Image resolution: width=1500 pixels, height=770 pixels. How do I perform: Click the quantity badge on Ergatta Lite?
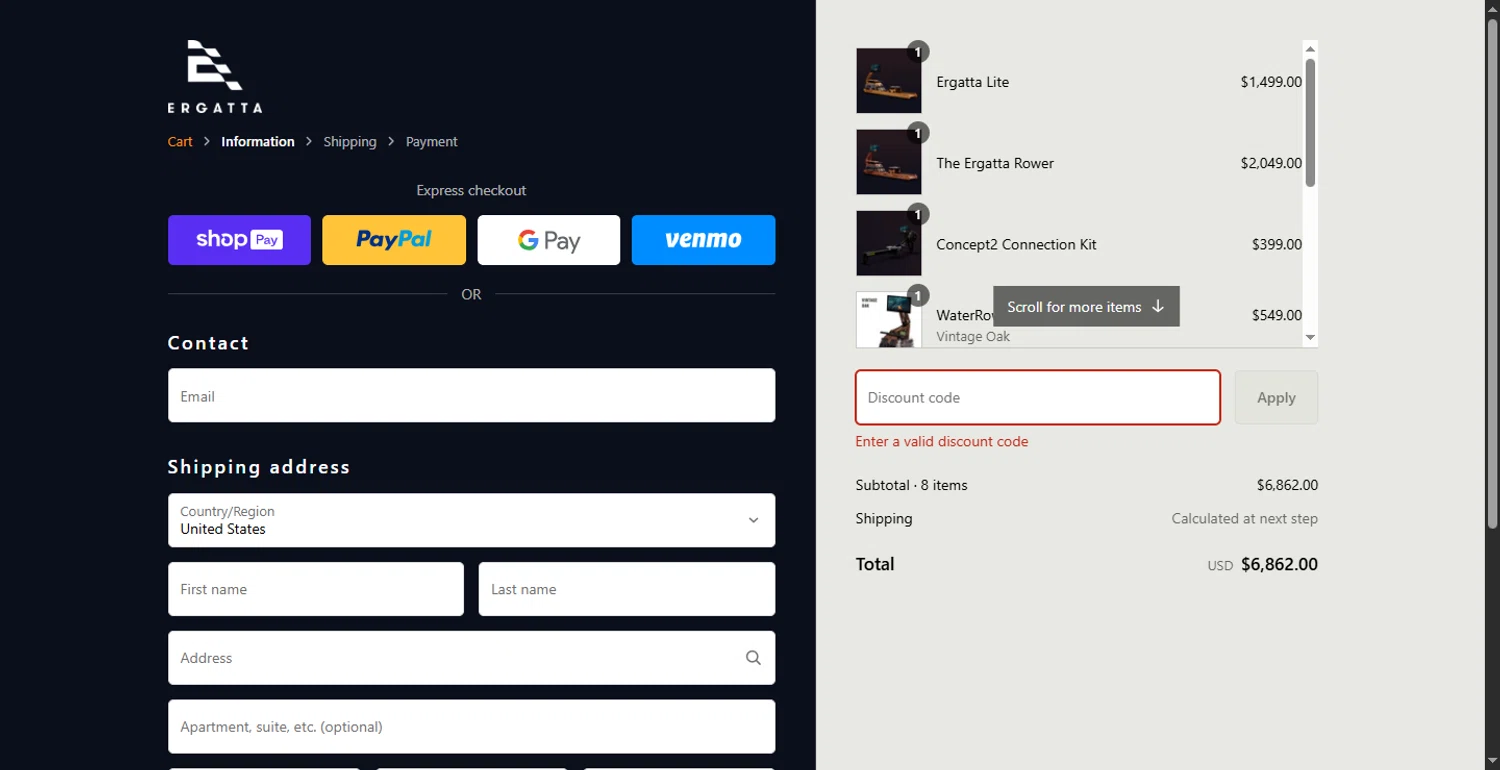[x=918, y=52]
